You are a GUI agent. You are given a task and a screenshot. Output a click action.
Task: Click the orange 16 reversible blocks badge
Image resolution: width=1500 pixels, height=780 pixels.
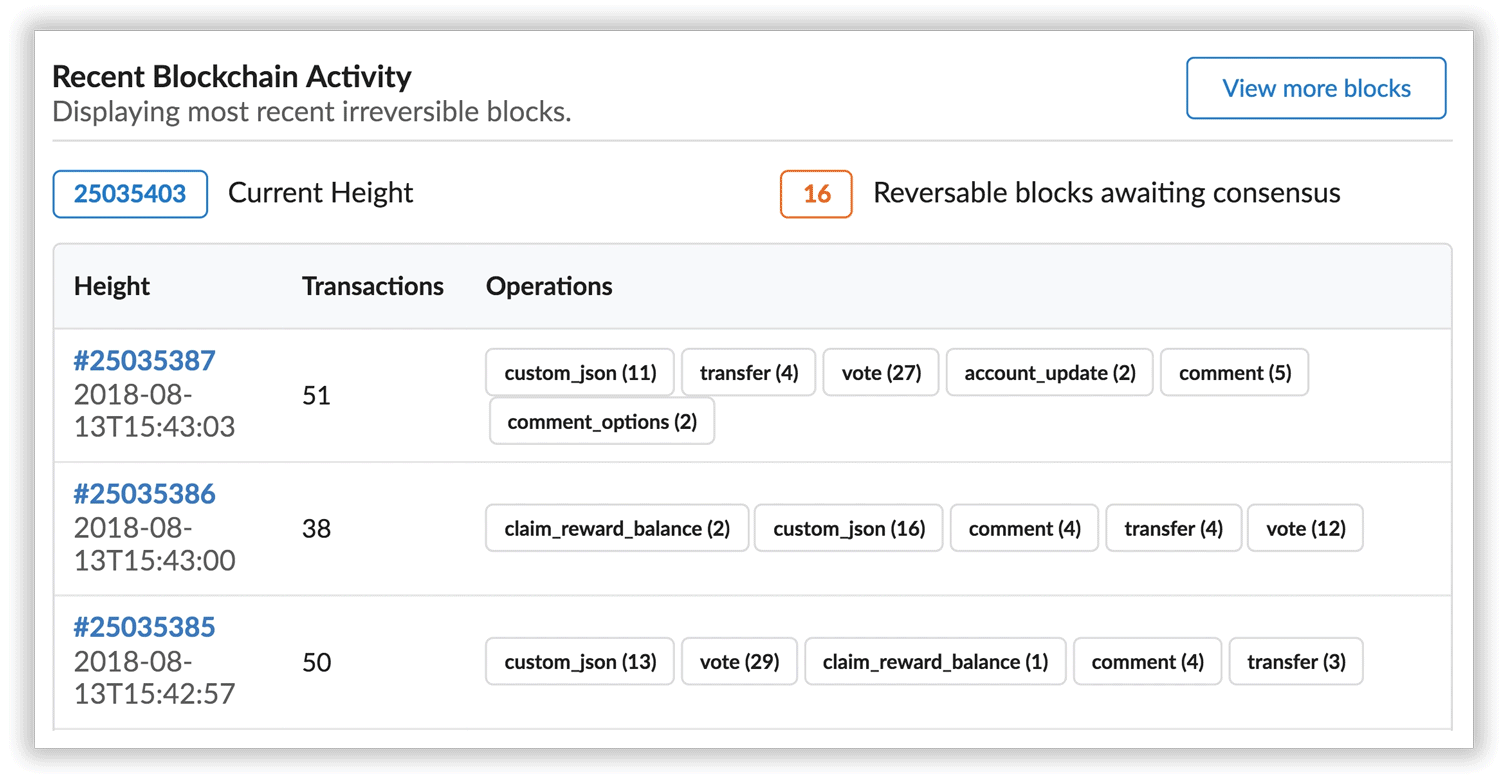click(816, 194)
